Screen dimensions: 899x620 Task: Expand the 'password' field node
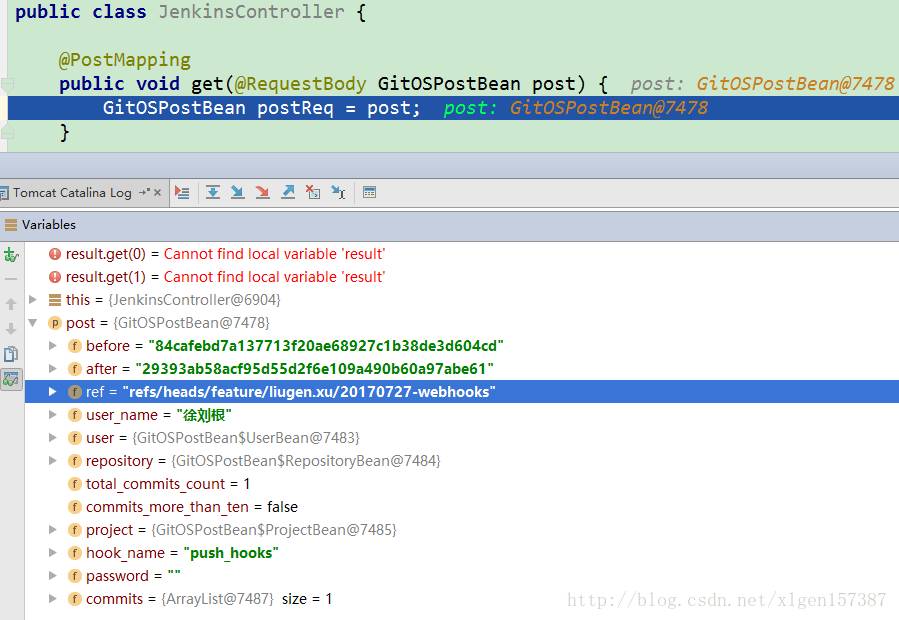click(53, 576)
